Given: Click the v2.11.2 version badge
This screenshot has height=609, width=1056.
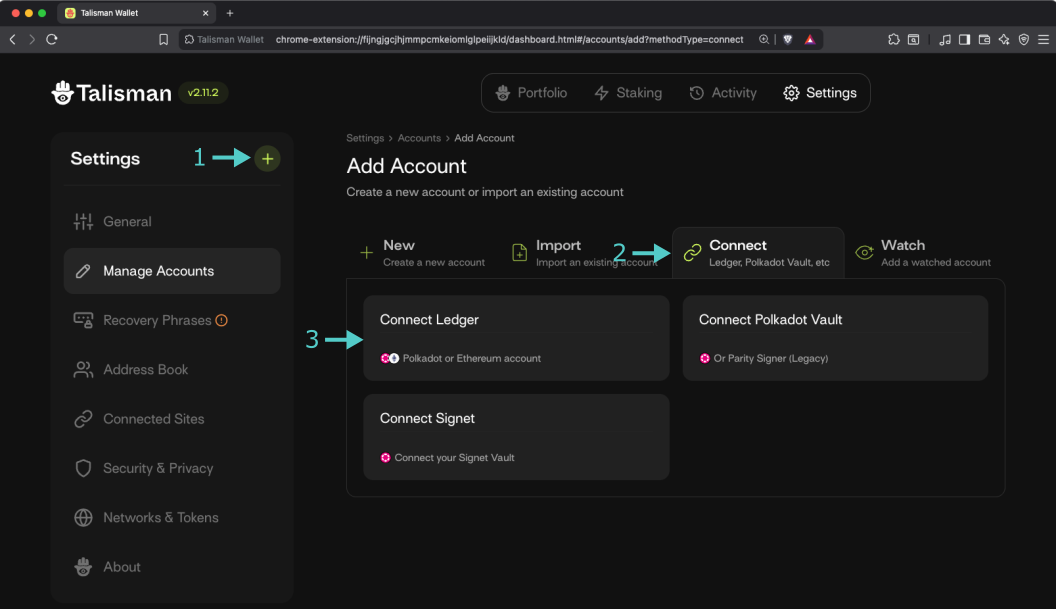Looking at the screenshot, I should tap(203, 93).
